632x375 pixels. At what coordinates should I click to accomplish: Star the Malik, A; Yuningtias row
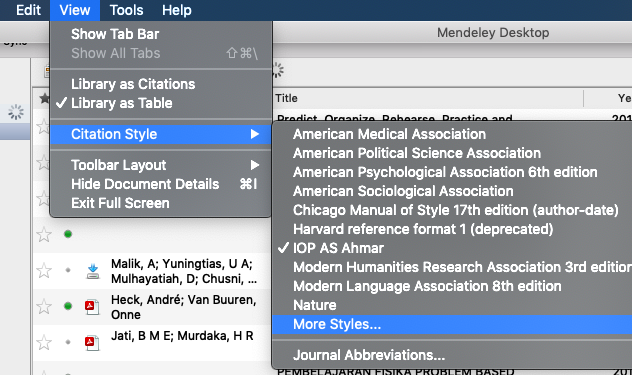point(44,270)
